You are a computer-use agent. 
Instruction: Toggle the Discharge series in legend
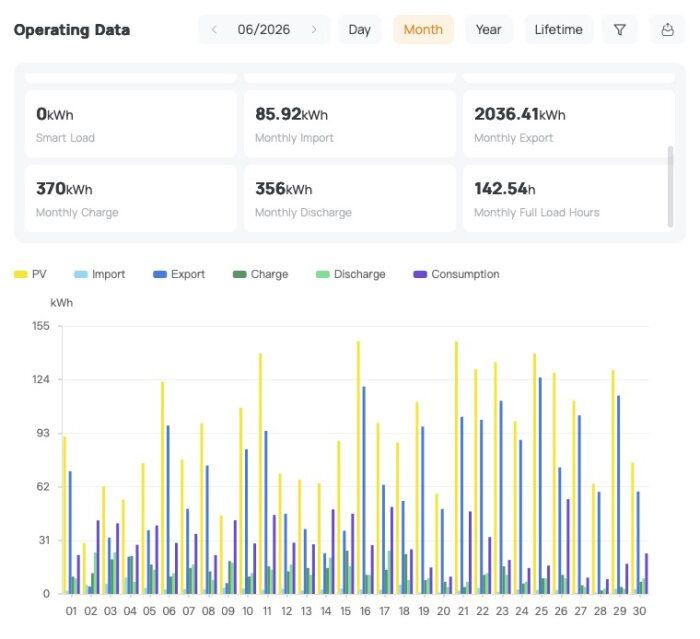(351, 274)
